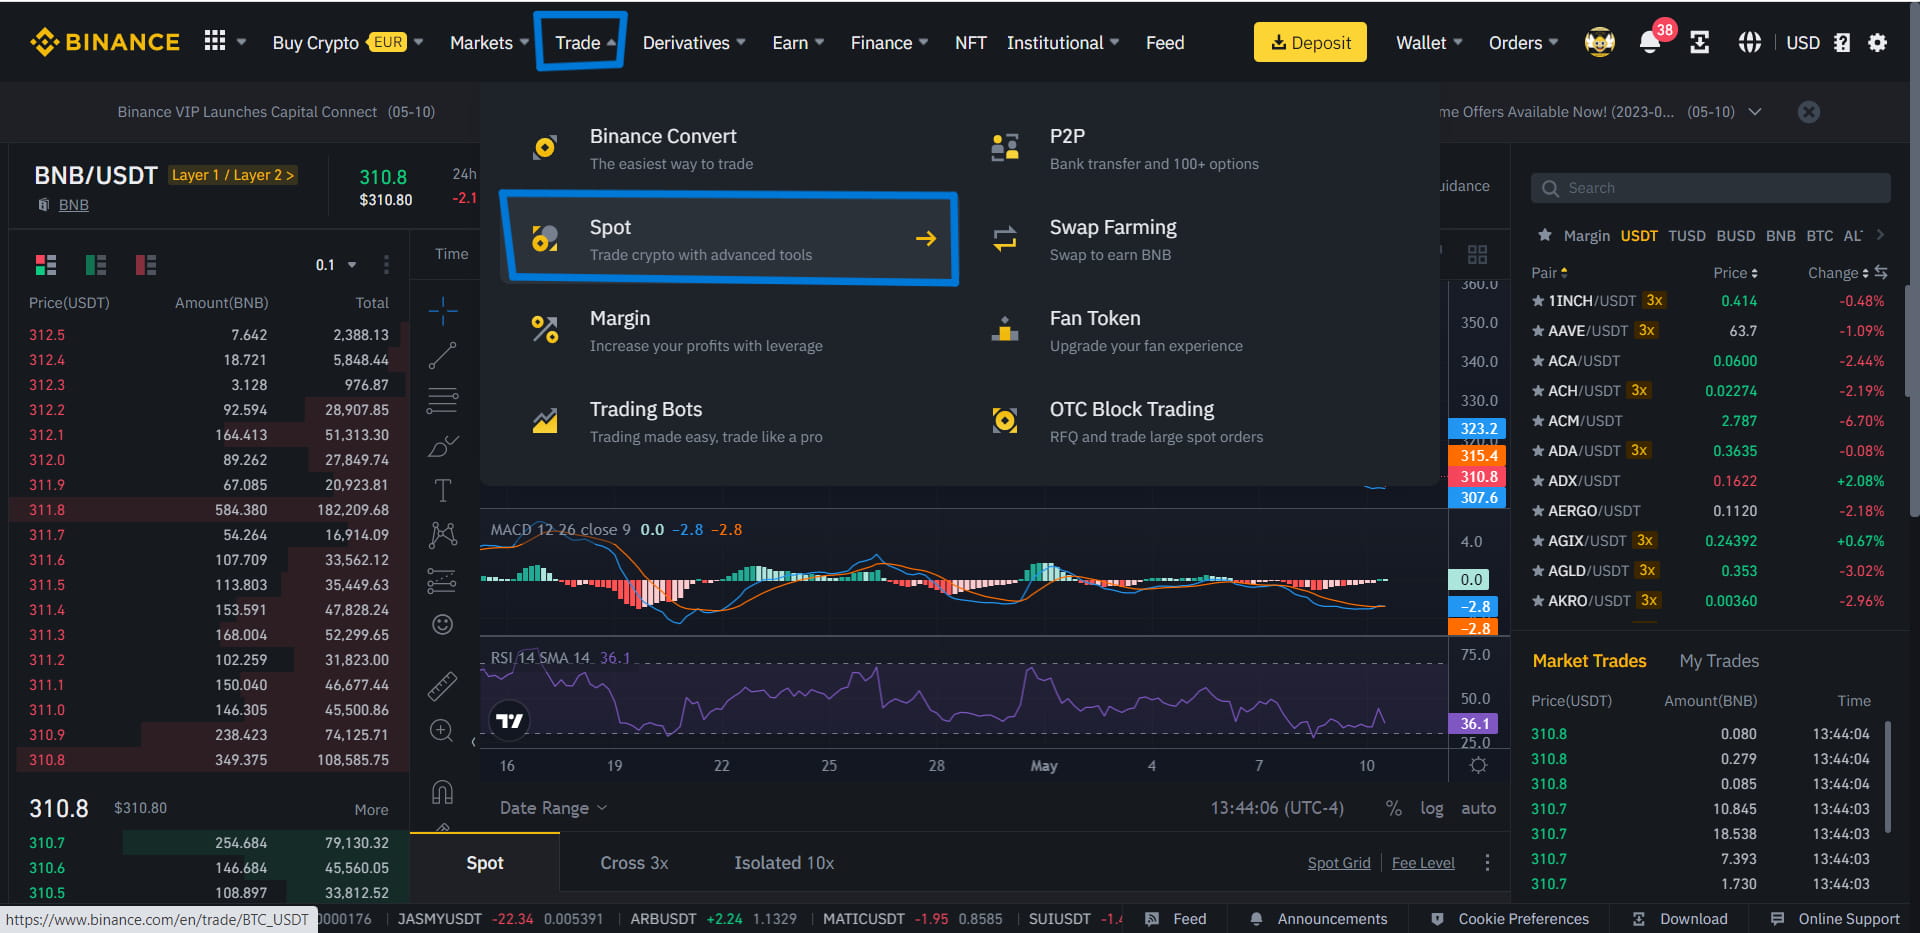Switch to the My Trades tab
Viewport: 1920px width, 933px height.
click(1719, 661)
